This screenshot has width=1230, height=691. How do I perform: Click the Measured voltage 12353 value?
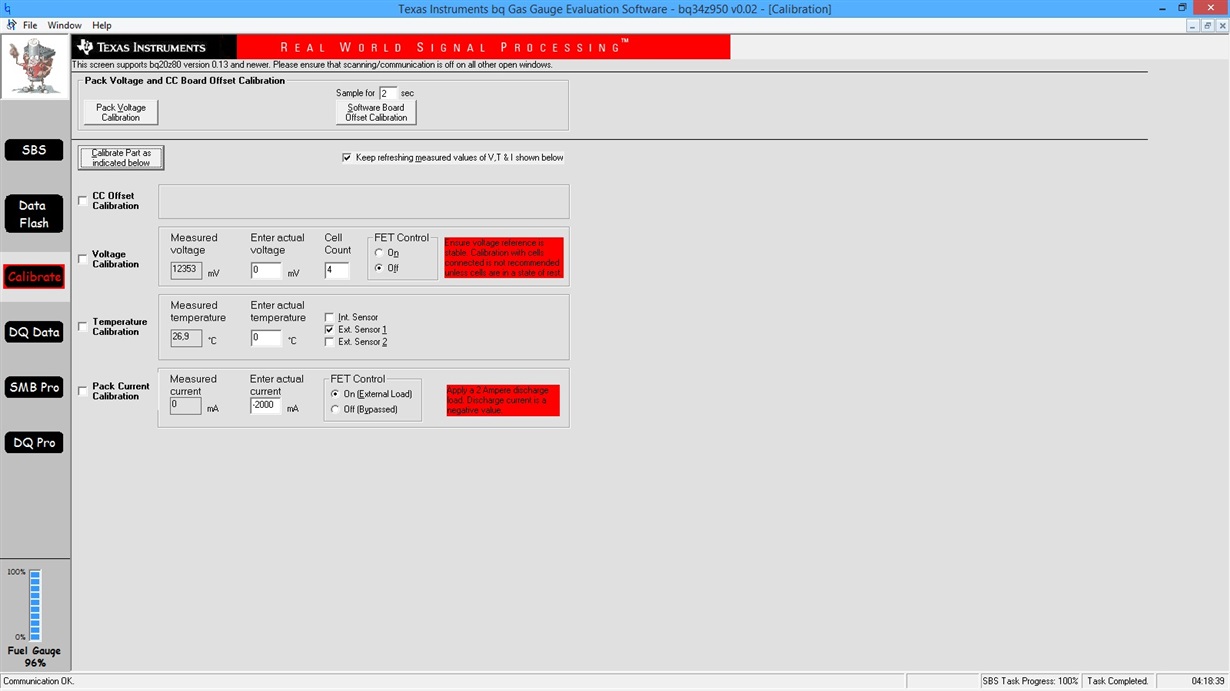186,270
